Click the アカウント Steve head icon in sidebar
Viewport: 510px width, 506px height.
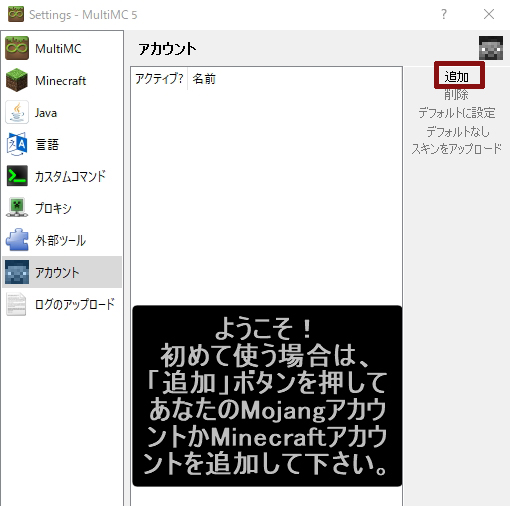point(17,272)
